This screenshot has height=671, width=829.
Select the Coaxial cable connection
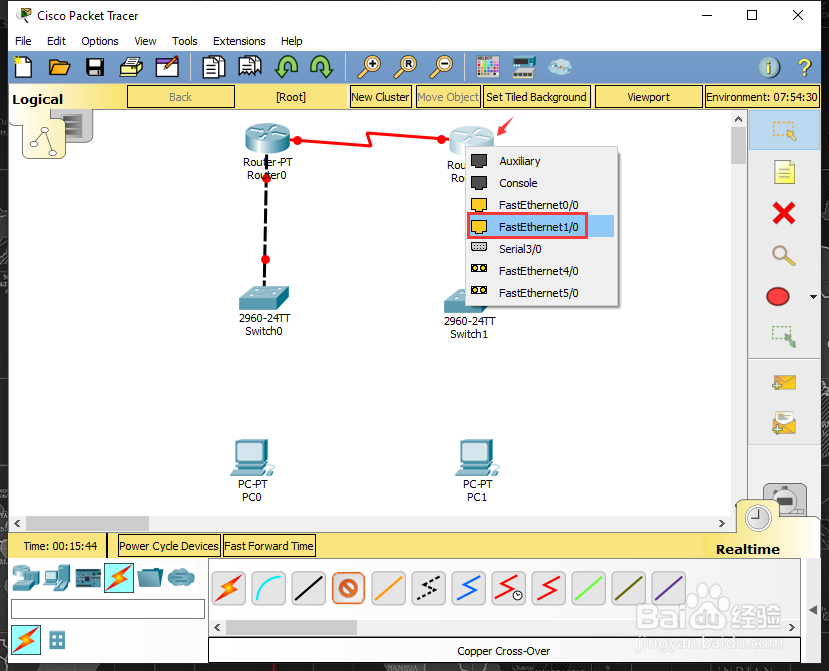coord(468,588)
